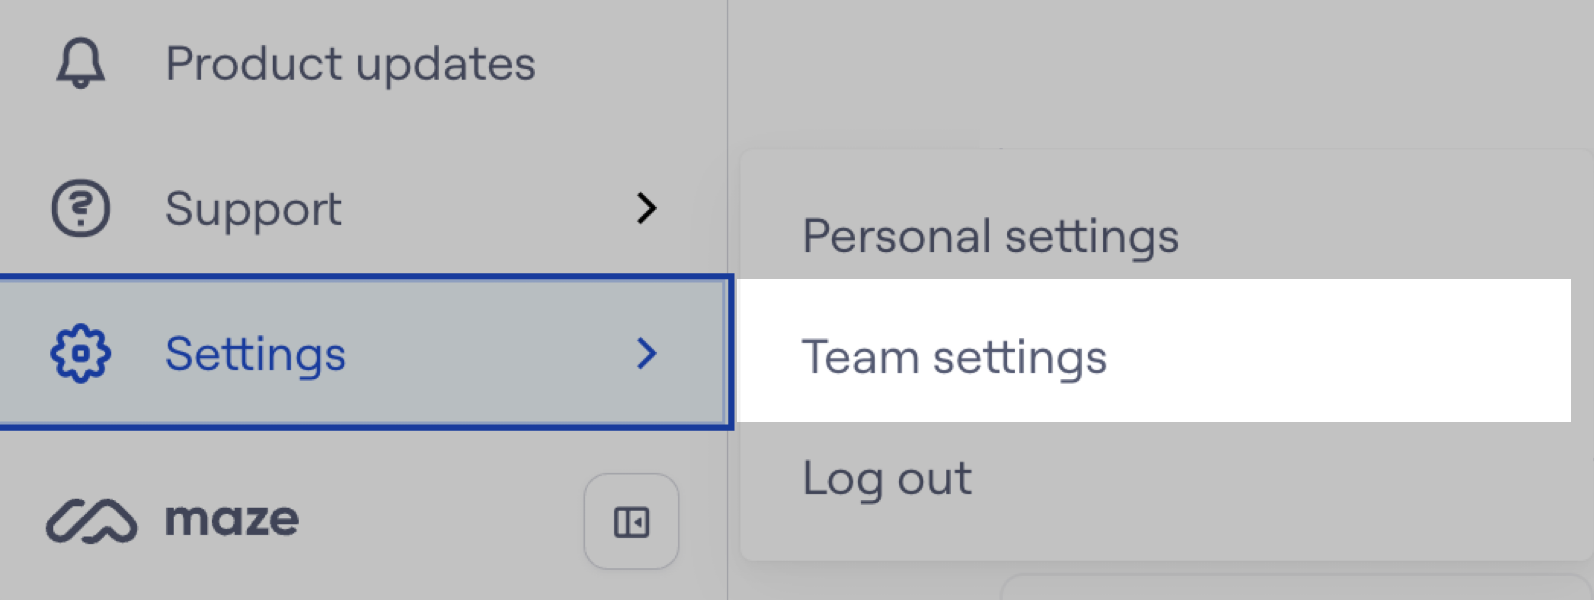Click the maze wordmark text
The height and width of the screenshot is (600, 1594).
pyautogui.click(x=232, y=519)
